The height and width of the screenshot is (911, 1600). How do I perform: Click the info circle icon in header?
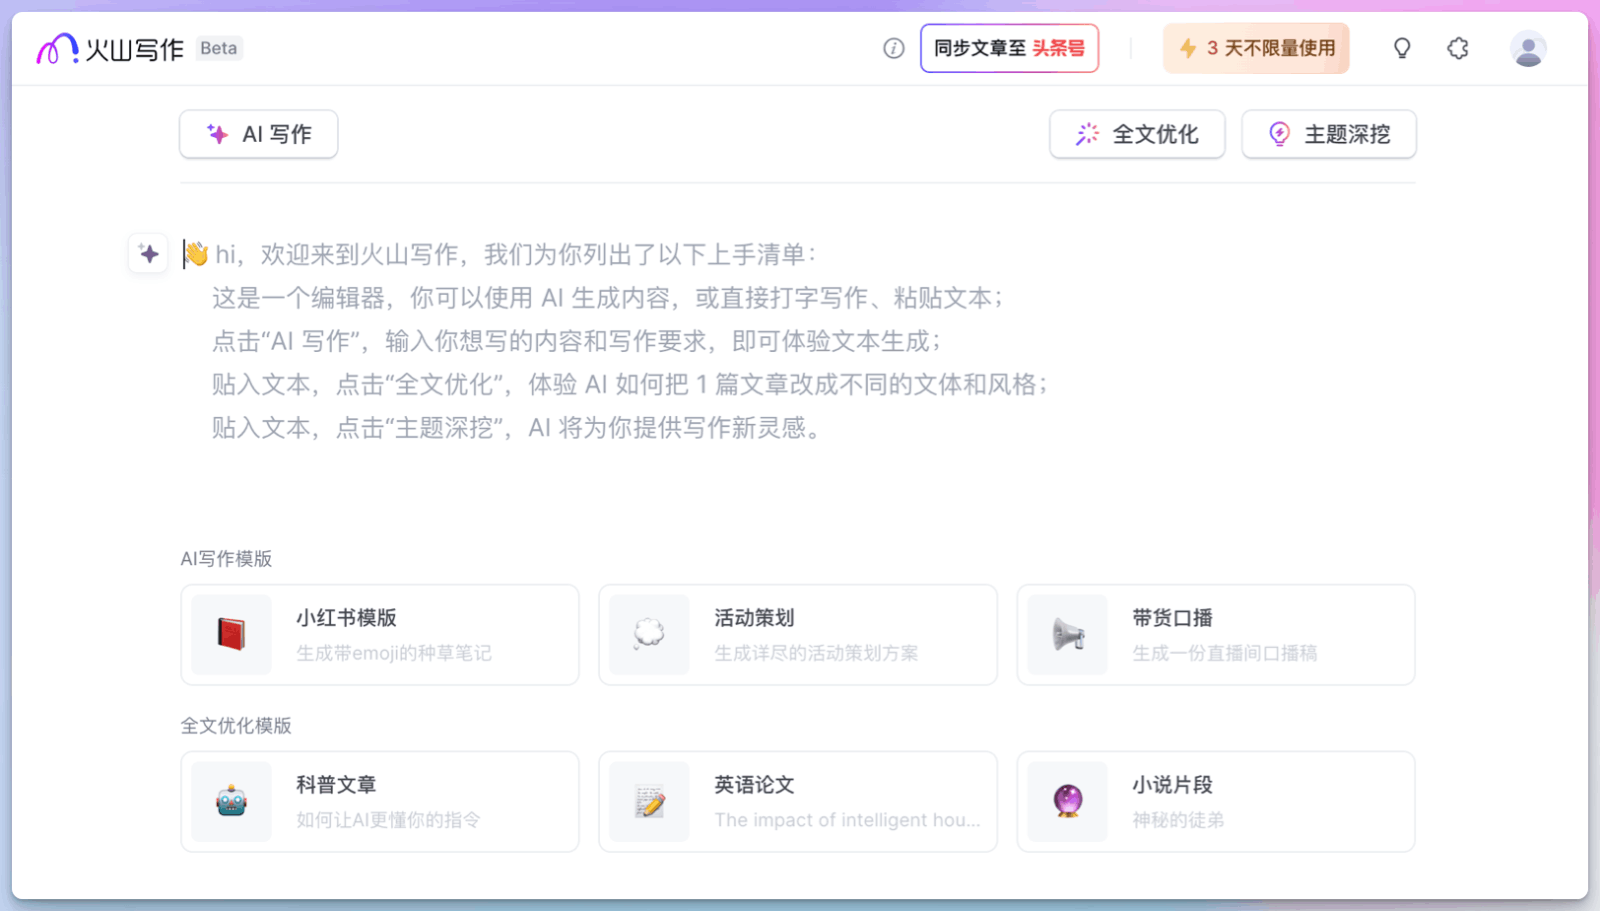tap(894, 48)
